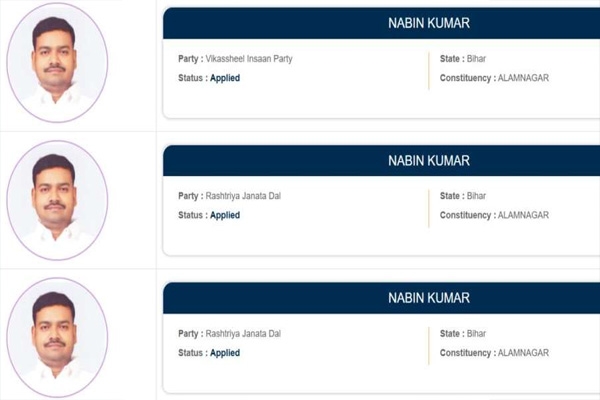Viewport: 600px width, 400px height.
Task: Click the first NABIN KUMAR name header
Action: pyautogui.click(x=428, y=23)
